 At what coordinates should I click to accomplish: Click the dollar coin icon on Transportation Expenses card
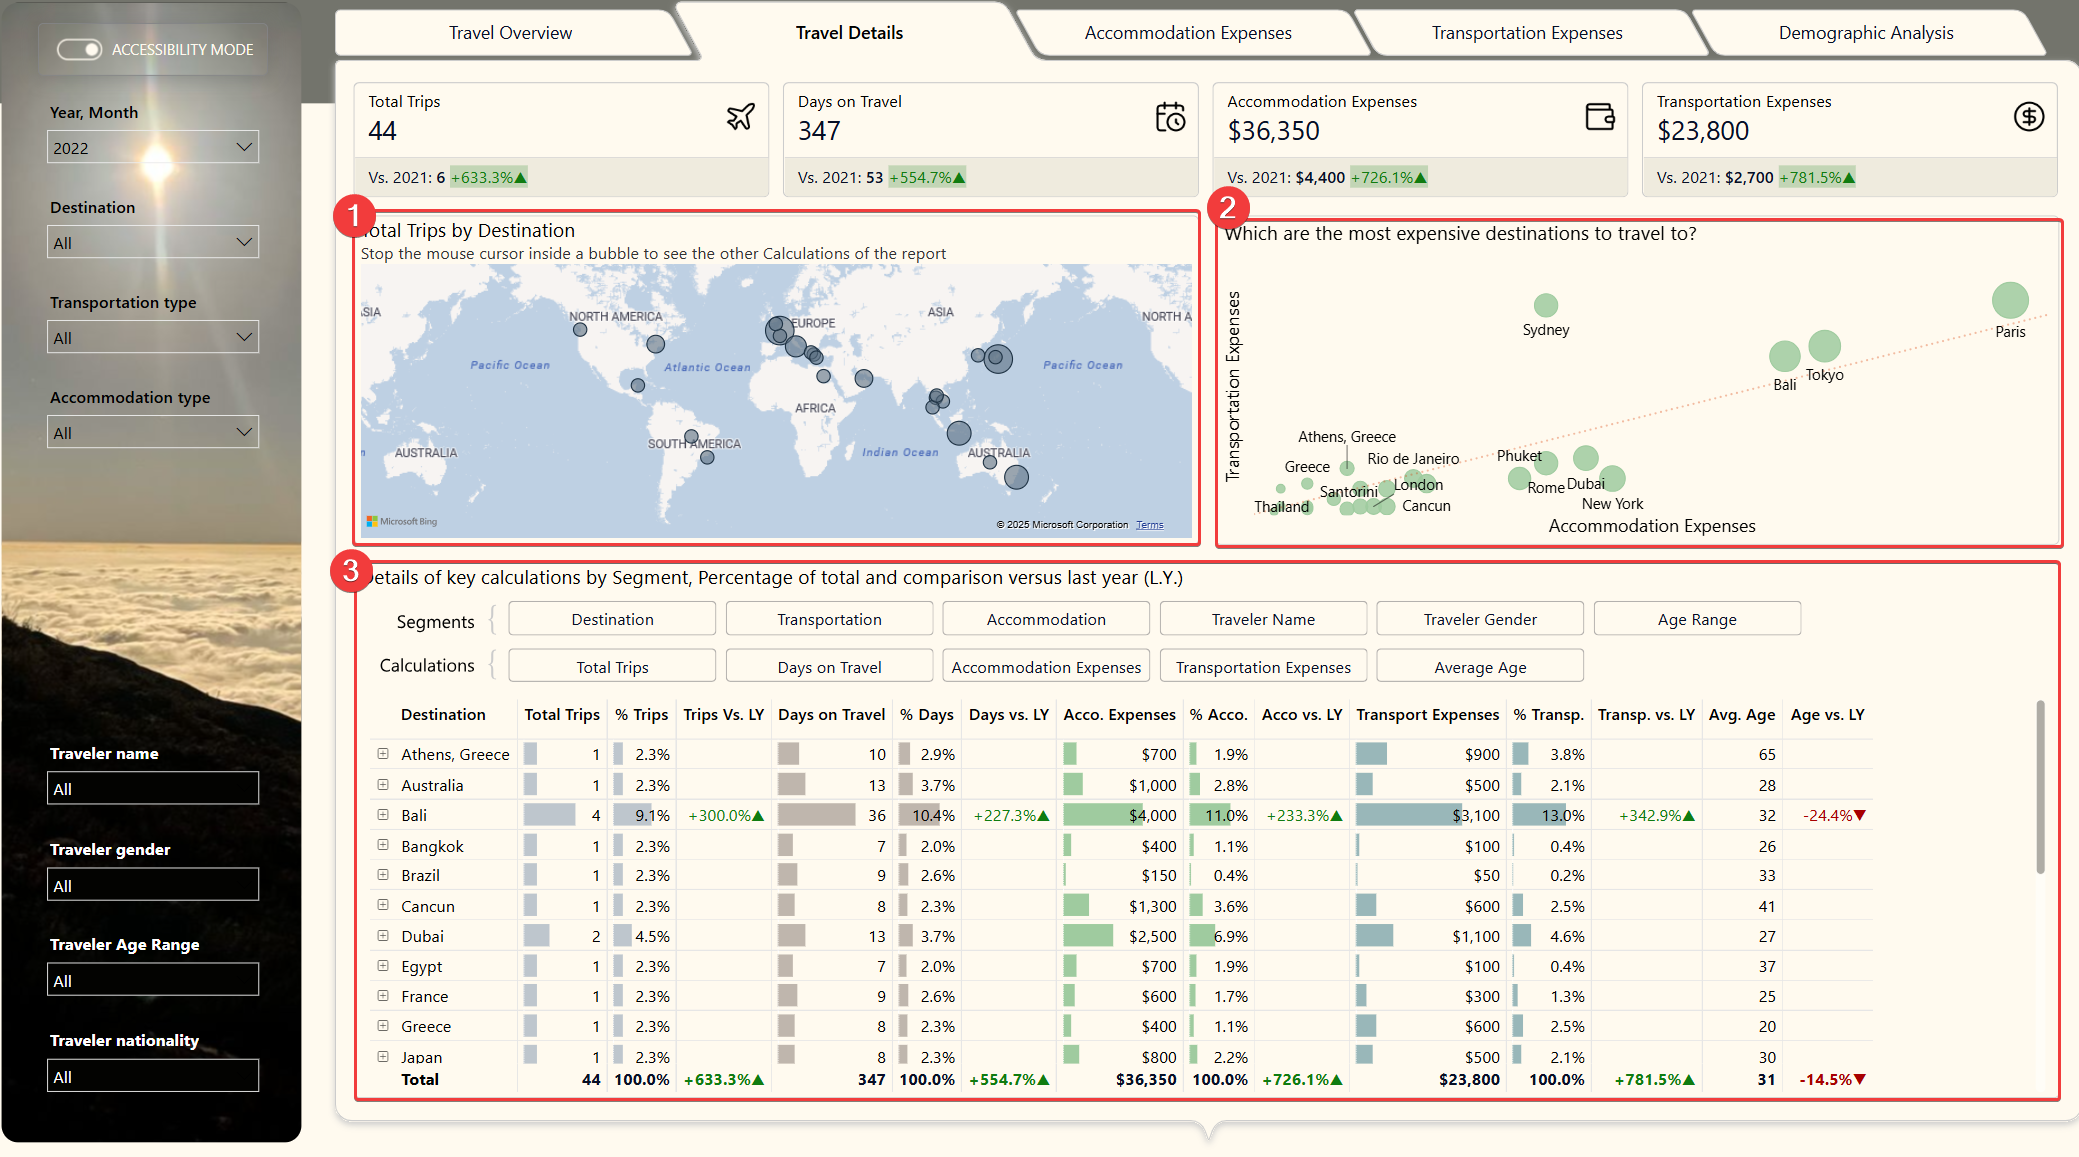(x=2028, y=117)
